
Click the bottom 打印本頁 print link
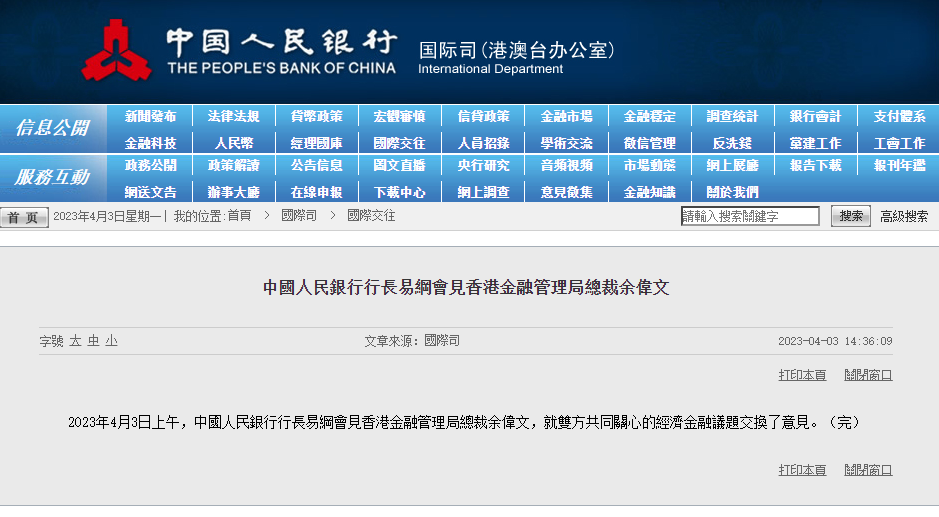[802, 469]
